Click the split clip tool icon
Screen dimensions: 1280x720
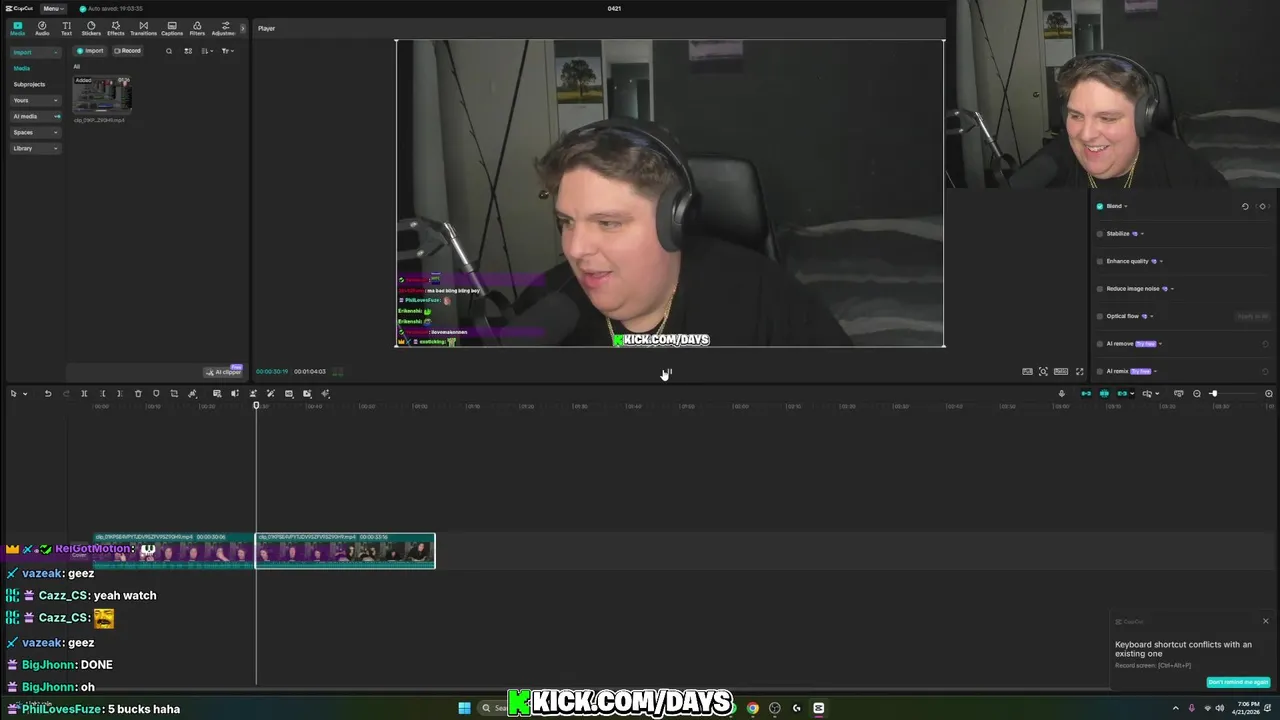tap(84, 394)
